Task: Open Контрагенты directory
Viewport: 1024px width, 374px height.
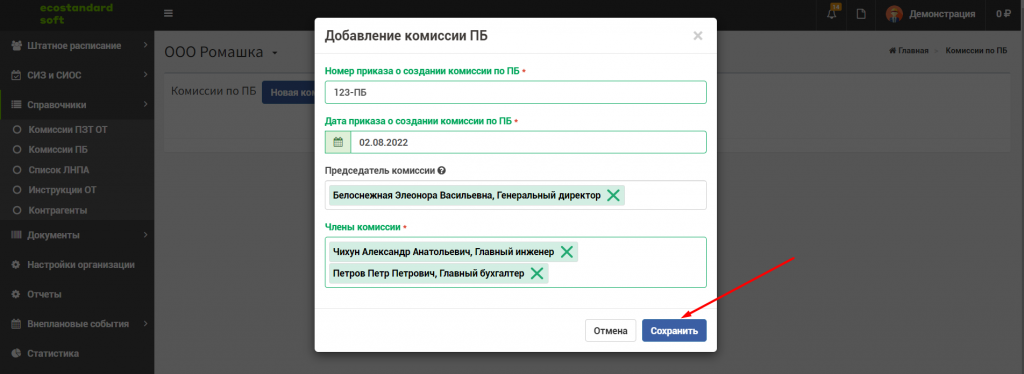Action: (x=58, y=210)
